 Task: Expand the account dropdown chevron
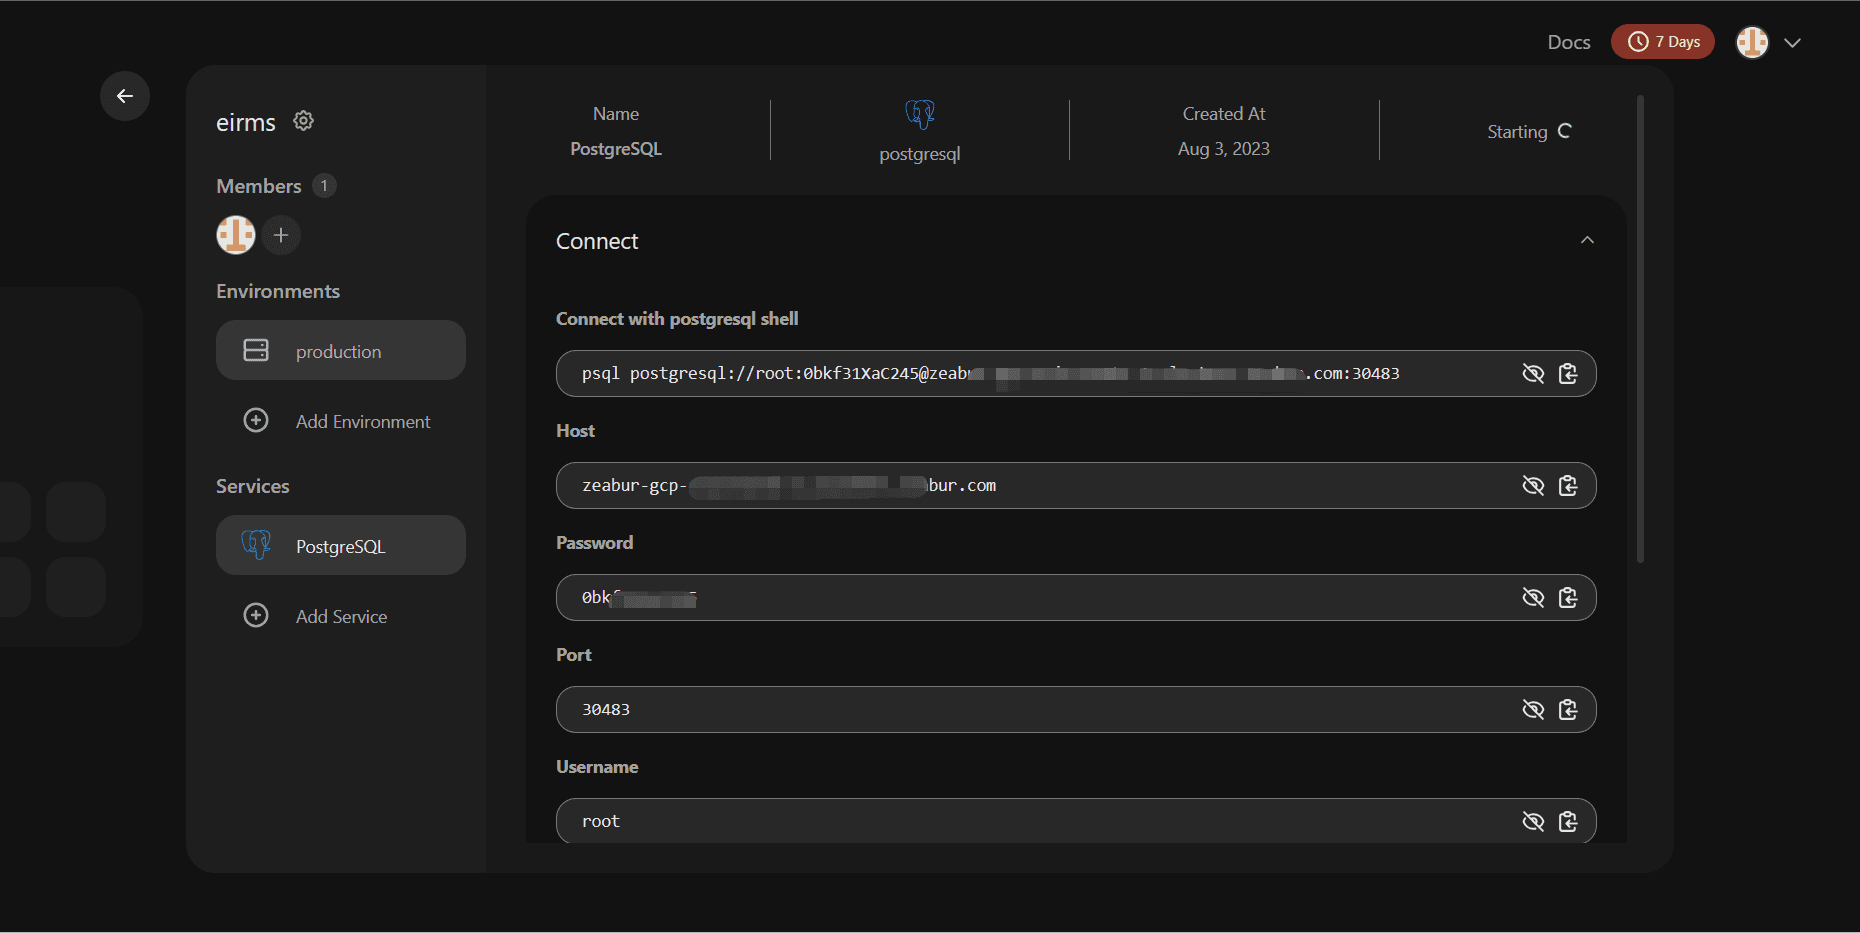(1792, 43)
